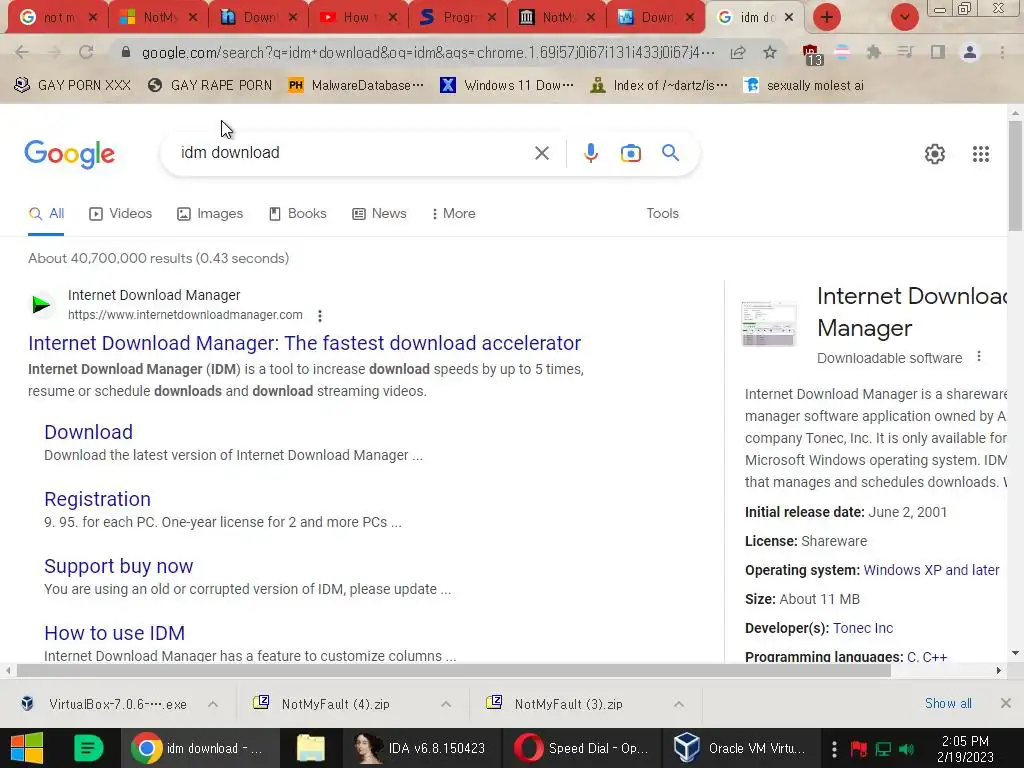1024x768 pixels.
Task: Open the fastest download accelerator result
Action: click(304, 344)
